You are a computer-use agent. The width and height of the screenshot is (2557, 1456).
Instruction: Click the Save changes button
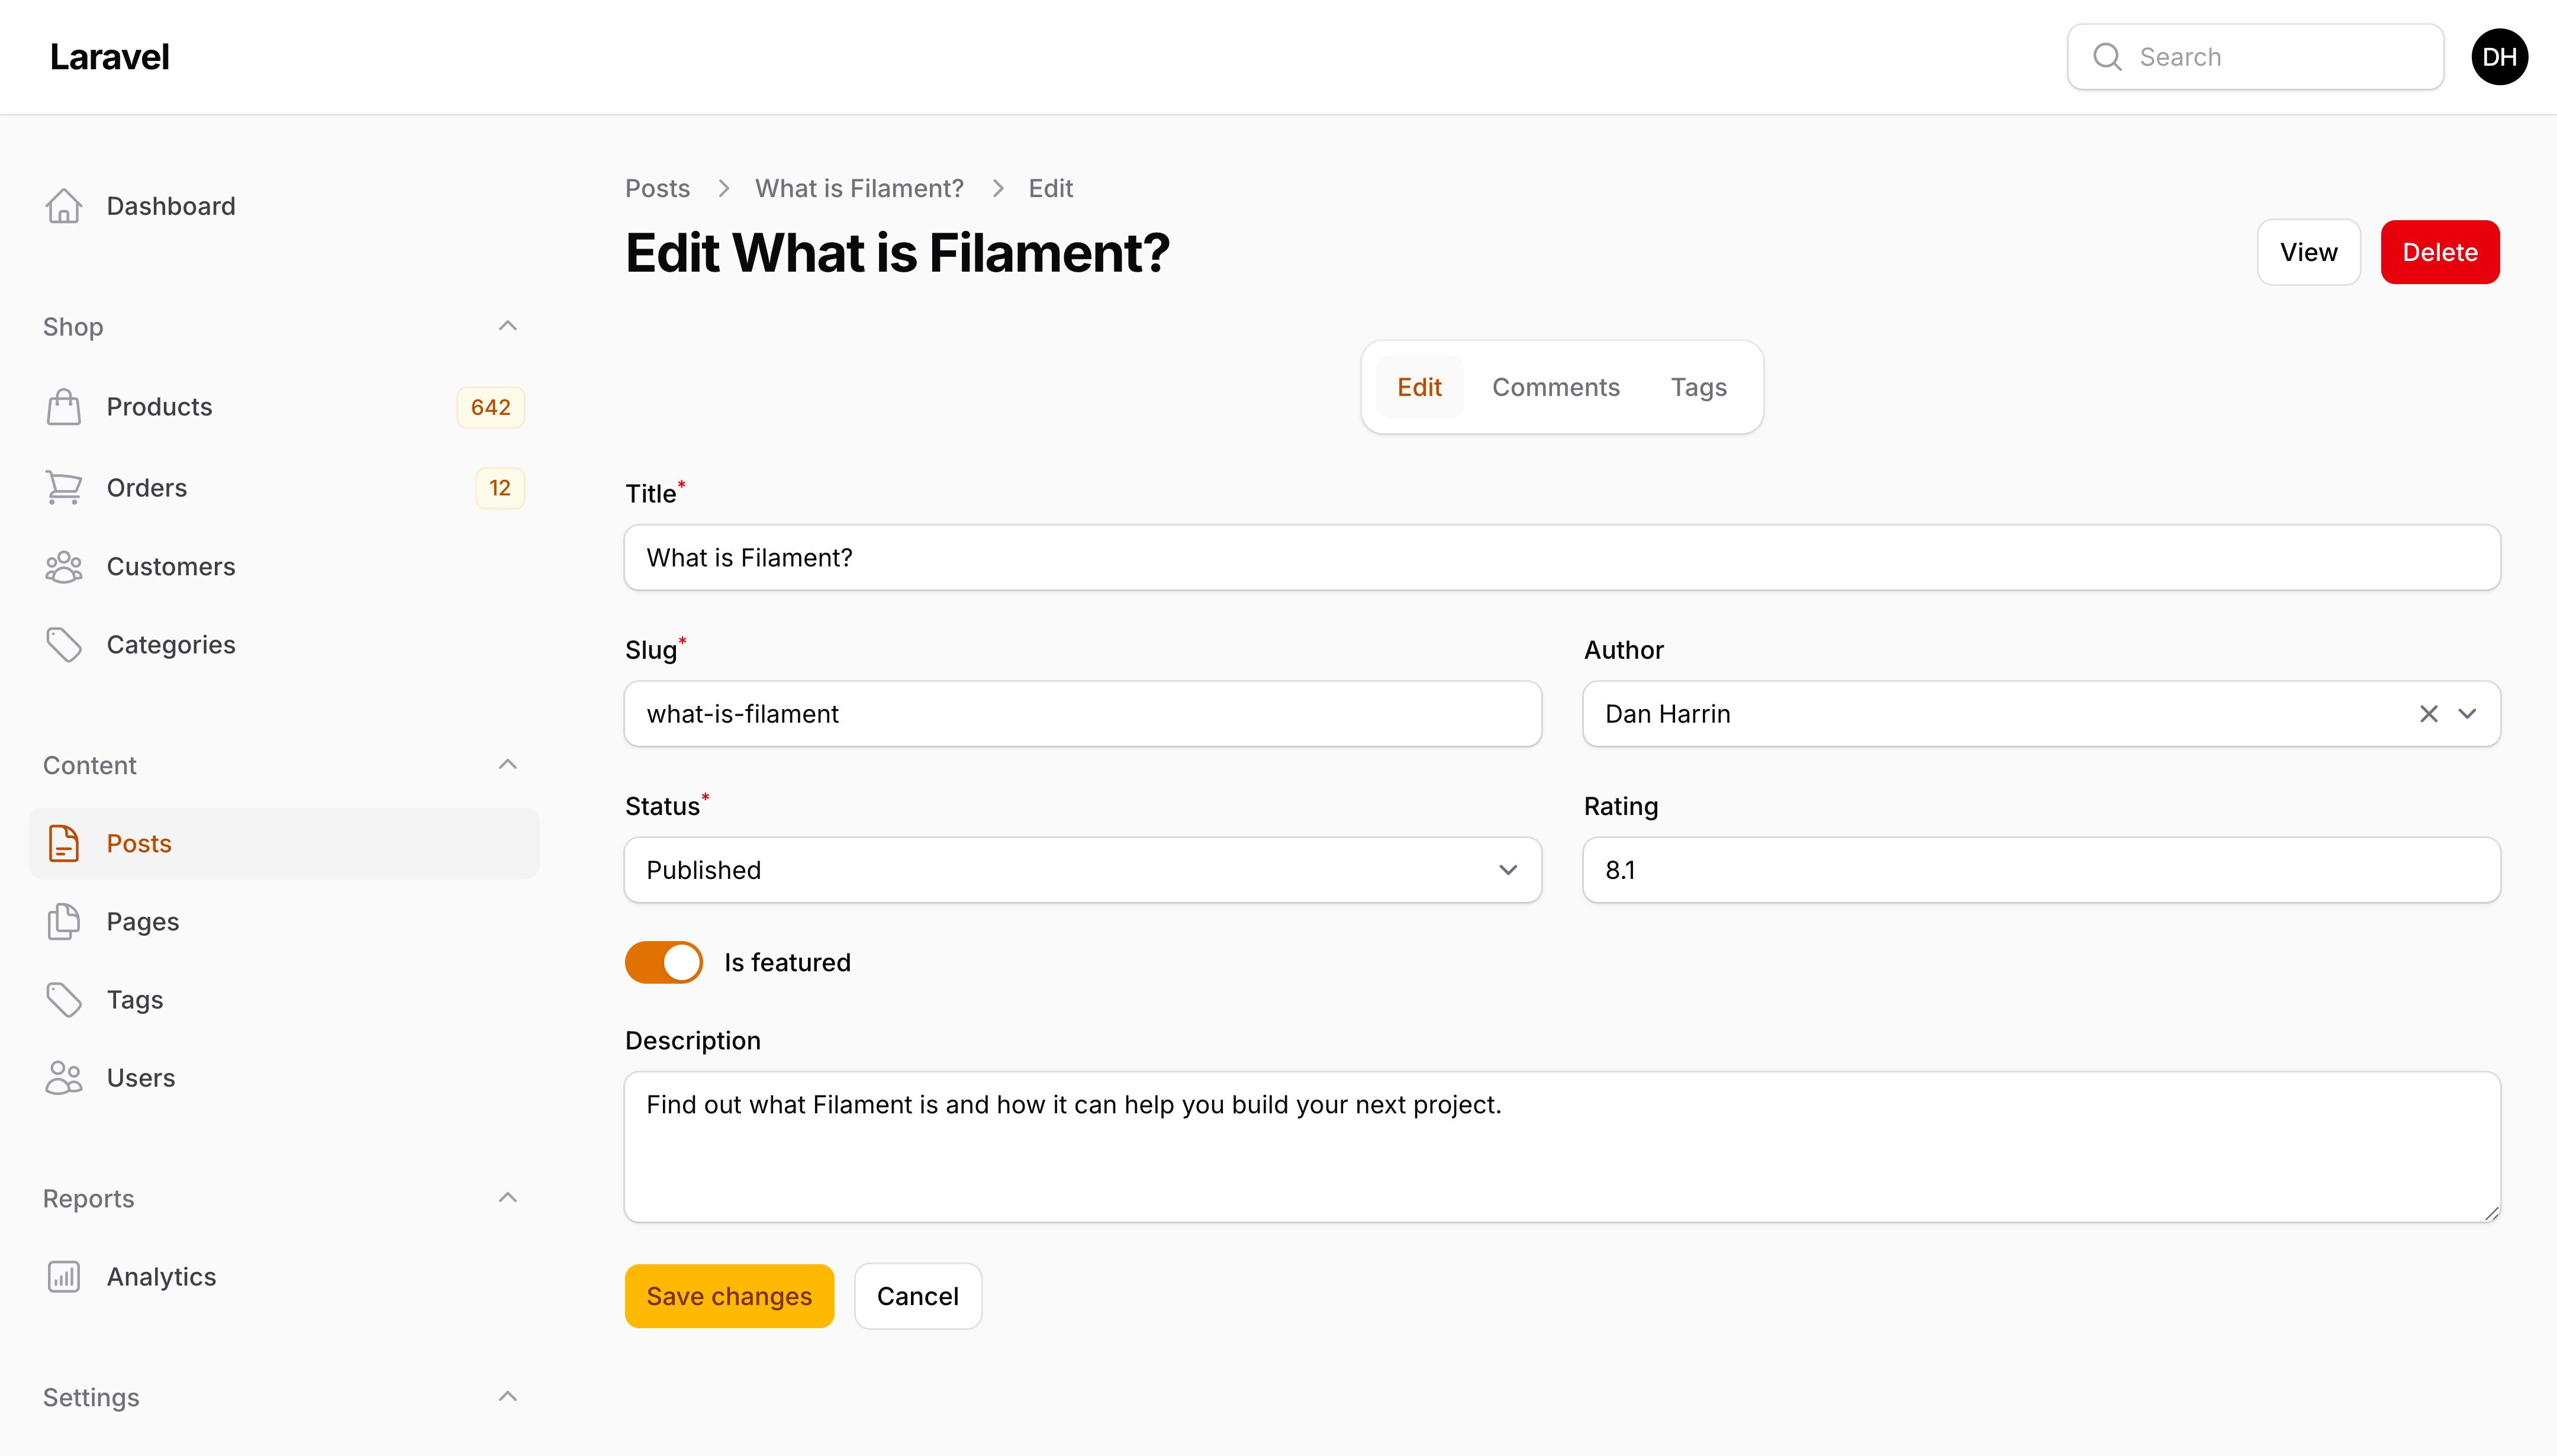[729, 1296]
